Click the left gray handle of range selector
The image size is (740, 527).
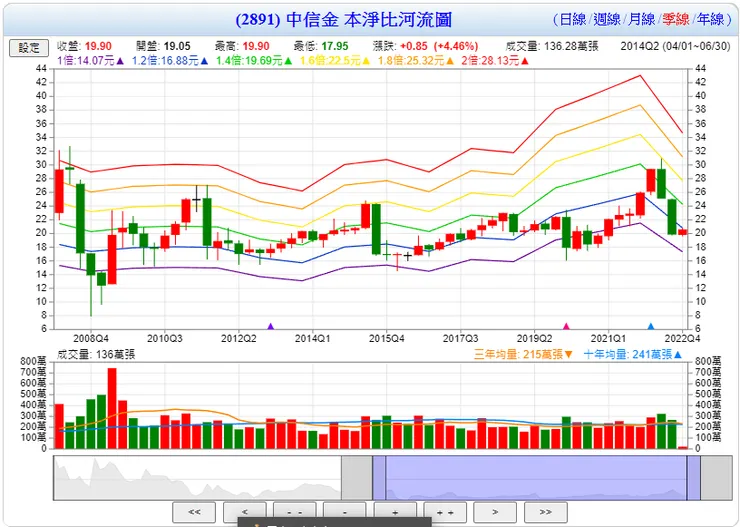pyautogui.click(x=357, y=477)
